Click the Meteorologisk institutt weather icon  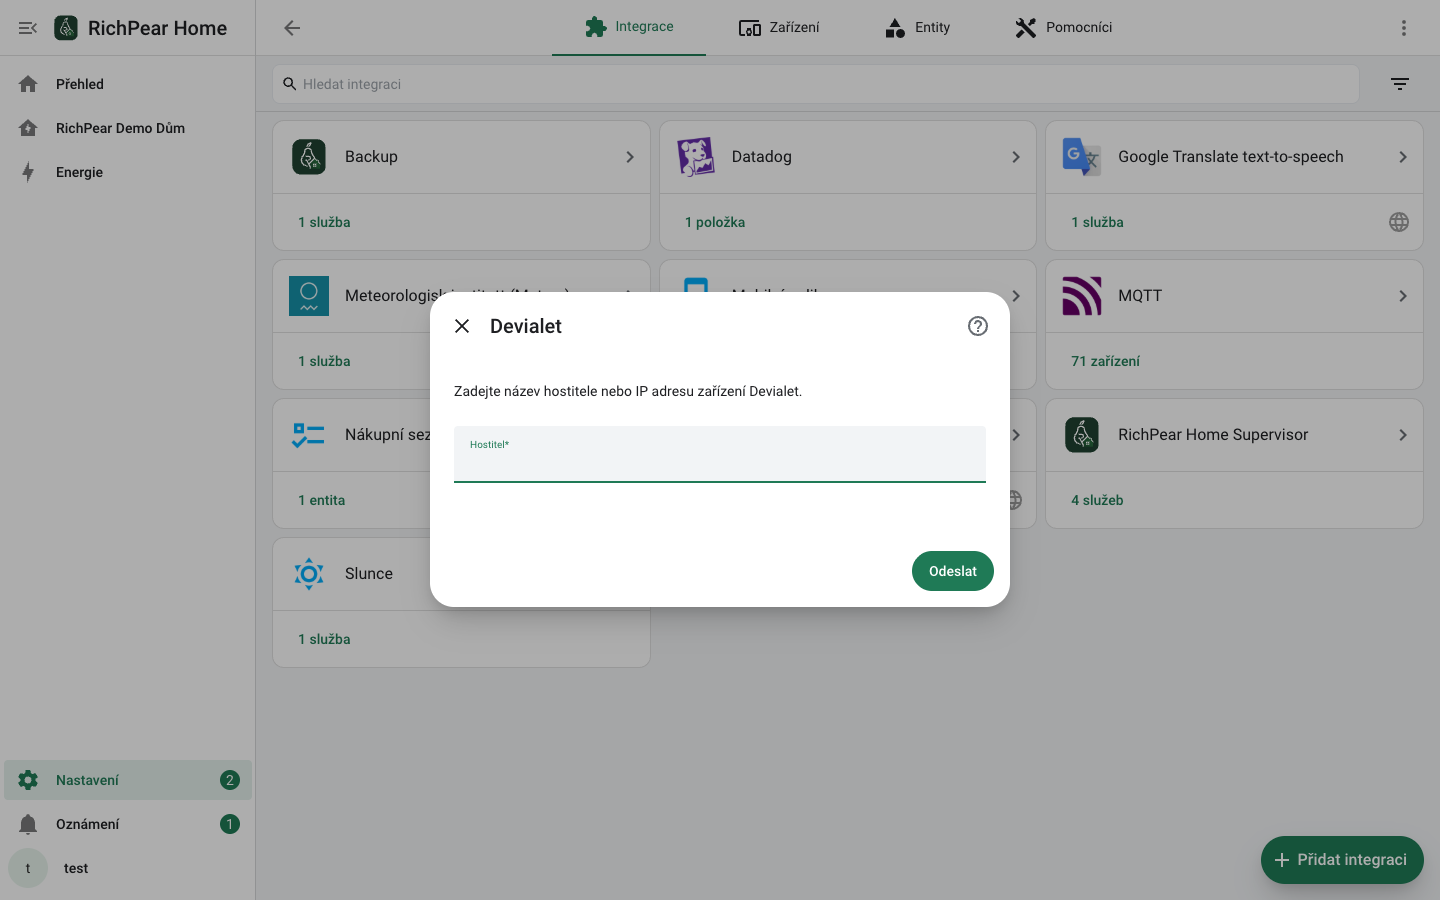(309, 296)
